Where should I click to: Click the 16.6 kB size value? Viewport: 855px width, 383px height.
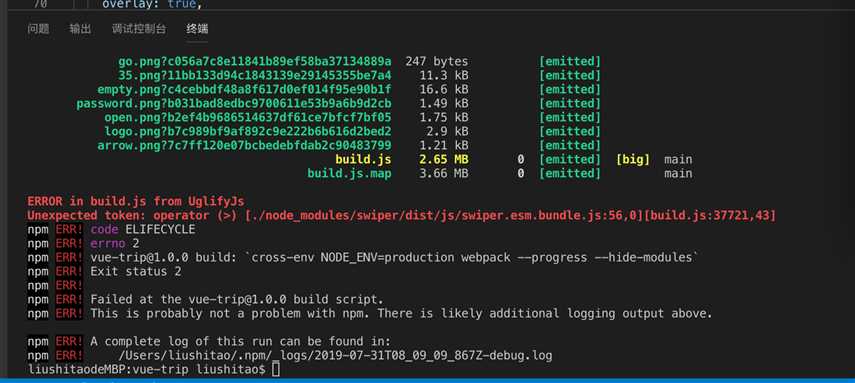point(444,89)
